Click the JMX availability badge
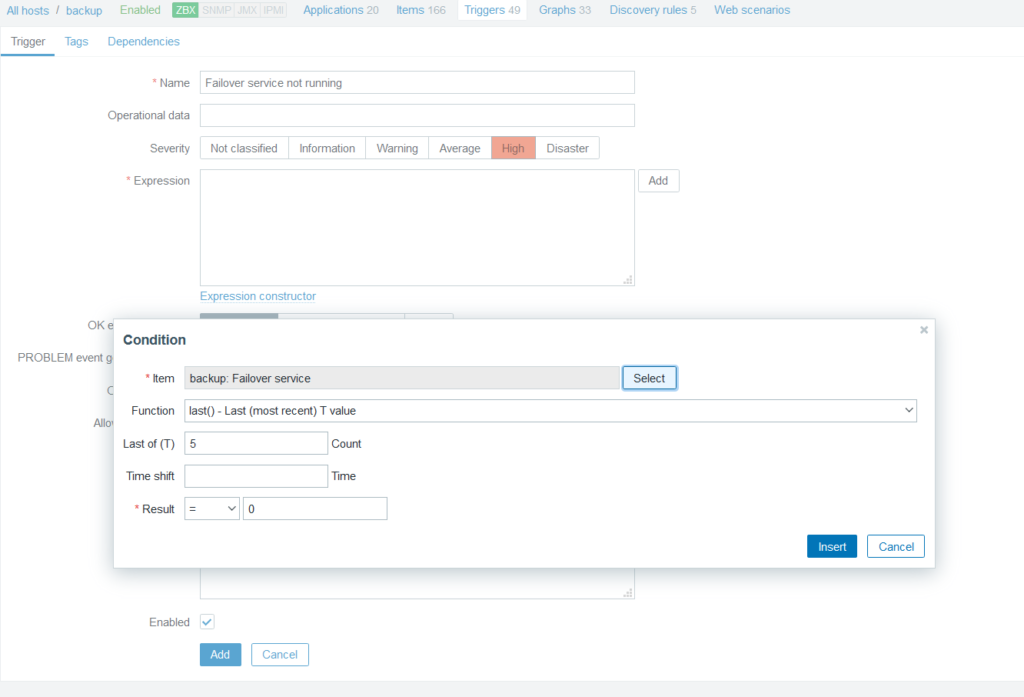Viewport: 1024px width, 697px height. [x=247, y=10]
